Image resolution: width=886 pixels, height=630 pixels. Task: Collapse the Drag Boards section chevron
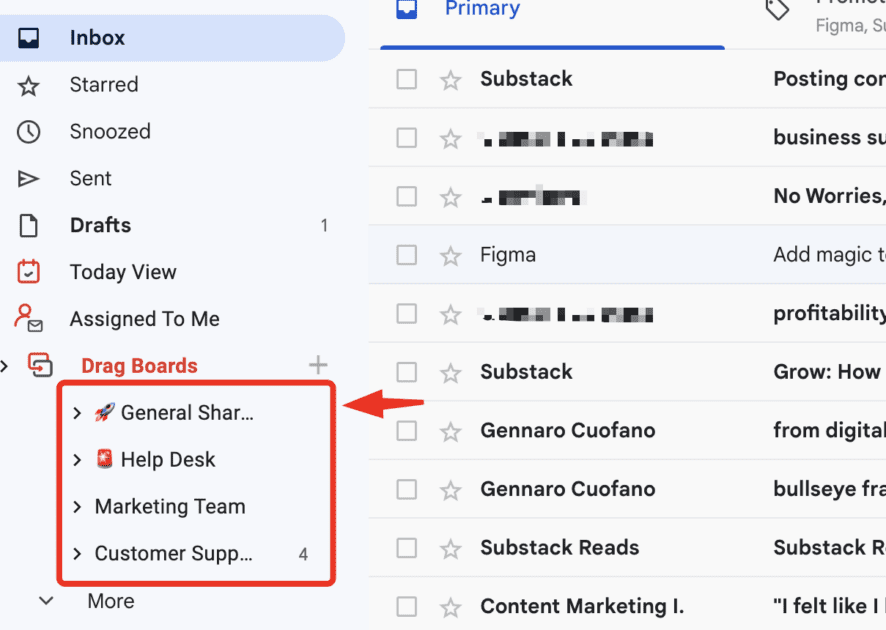(5, 366)
